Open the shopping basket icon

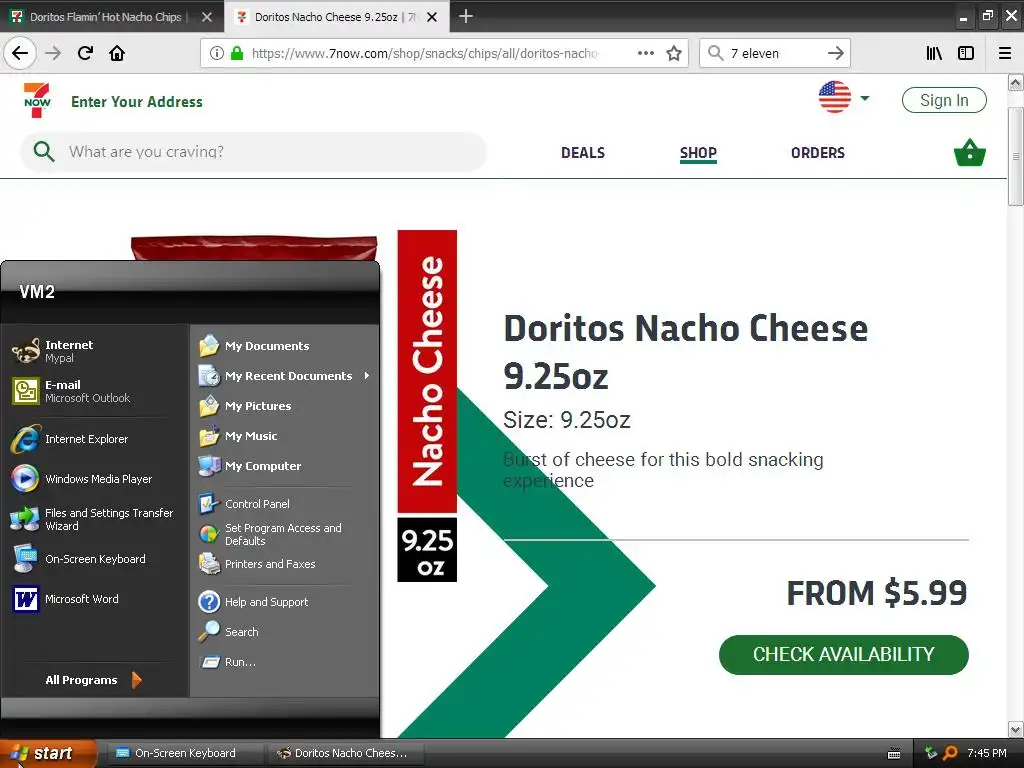point(969,153)
